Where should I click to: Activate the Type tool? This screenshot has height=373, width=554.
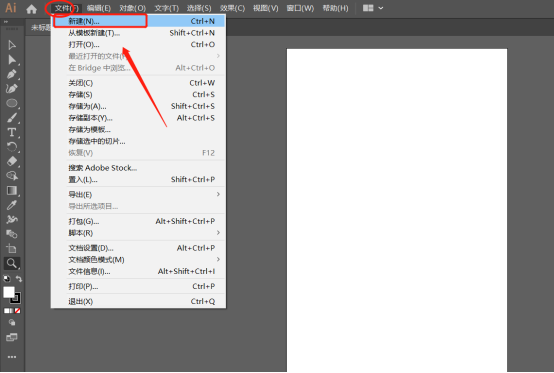pos(12,132)
